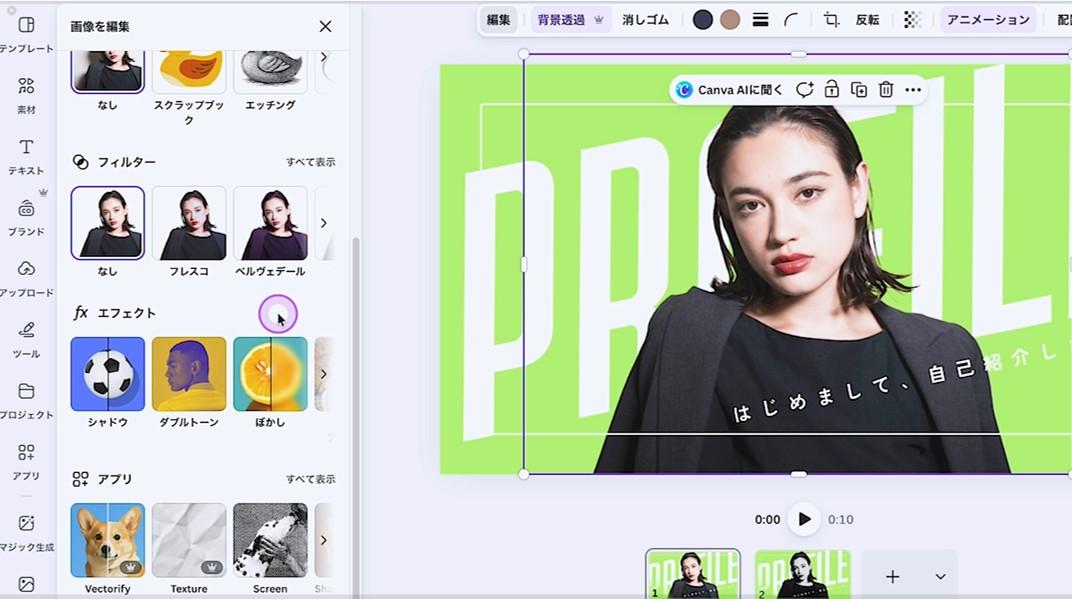1072x599 pixels.
Task: Click the 背景透過 button
Action: (x=570, y=20)
